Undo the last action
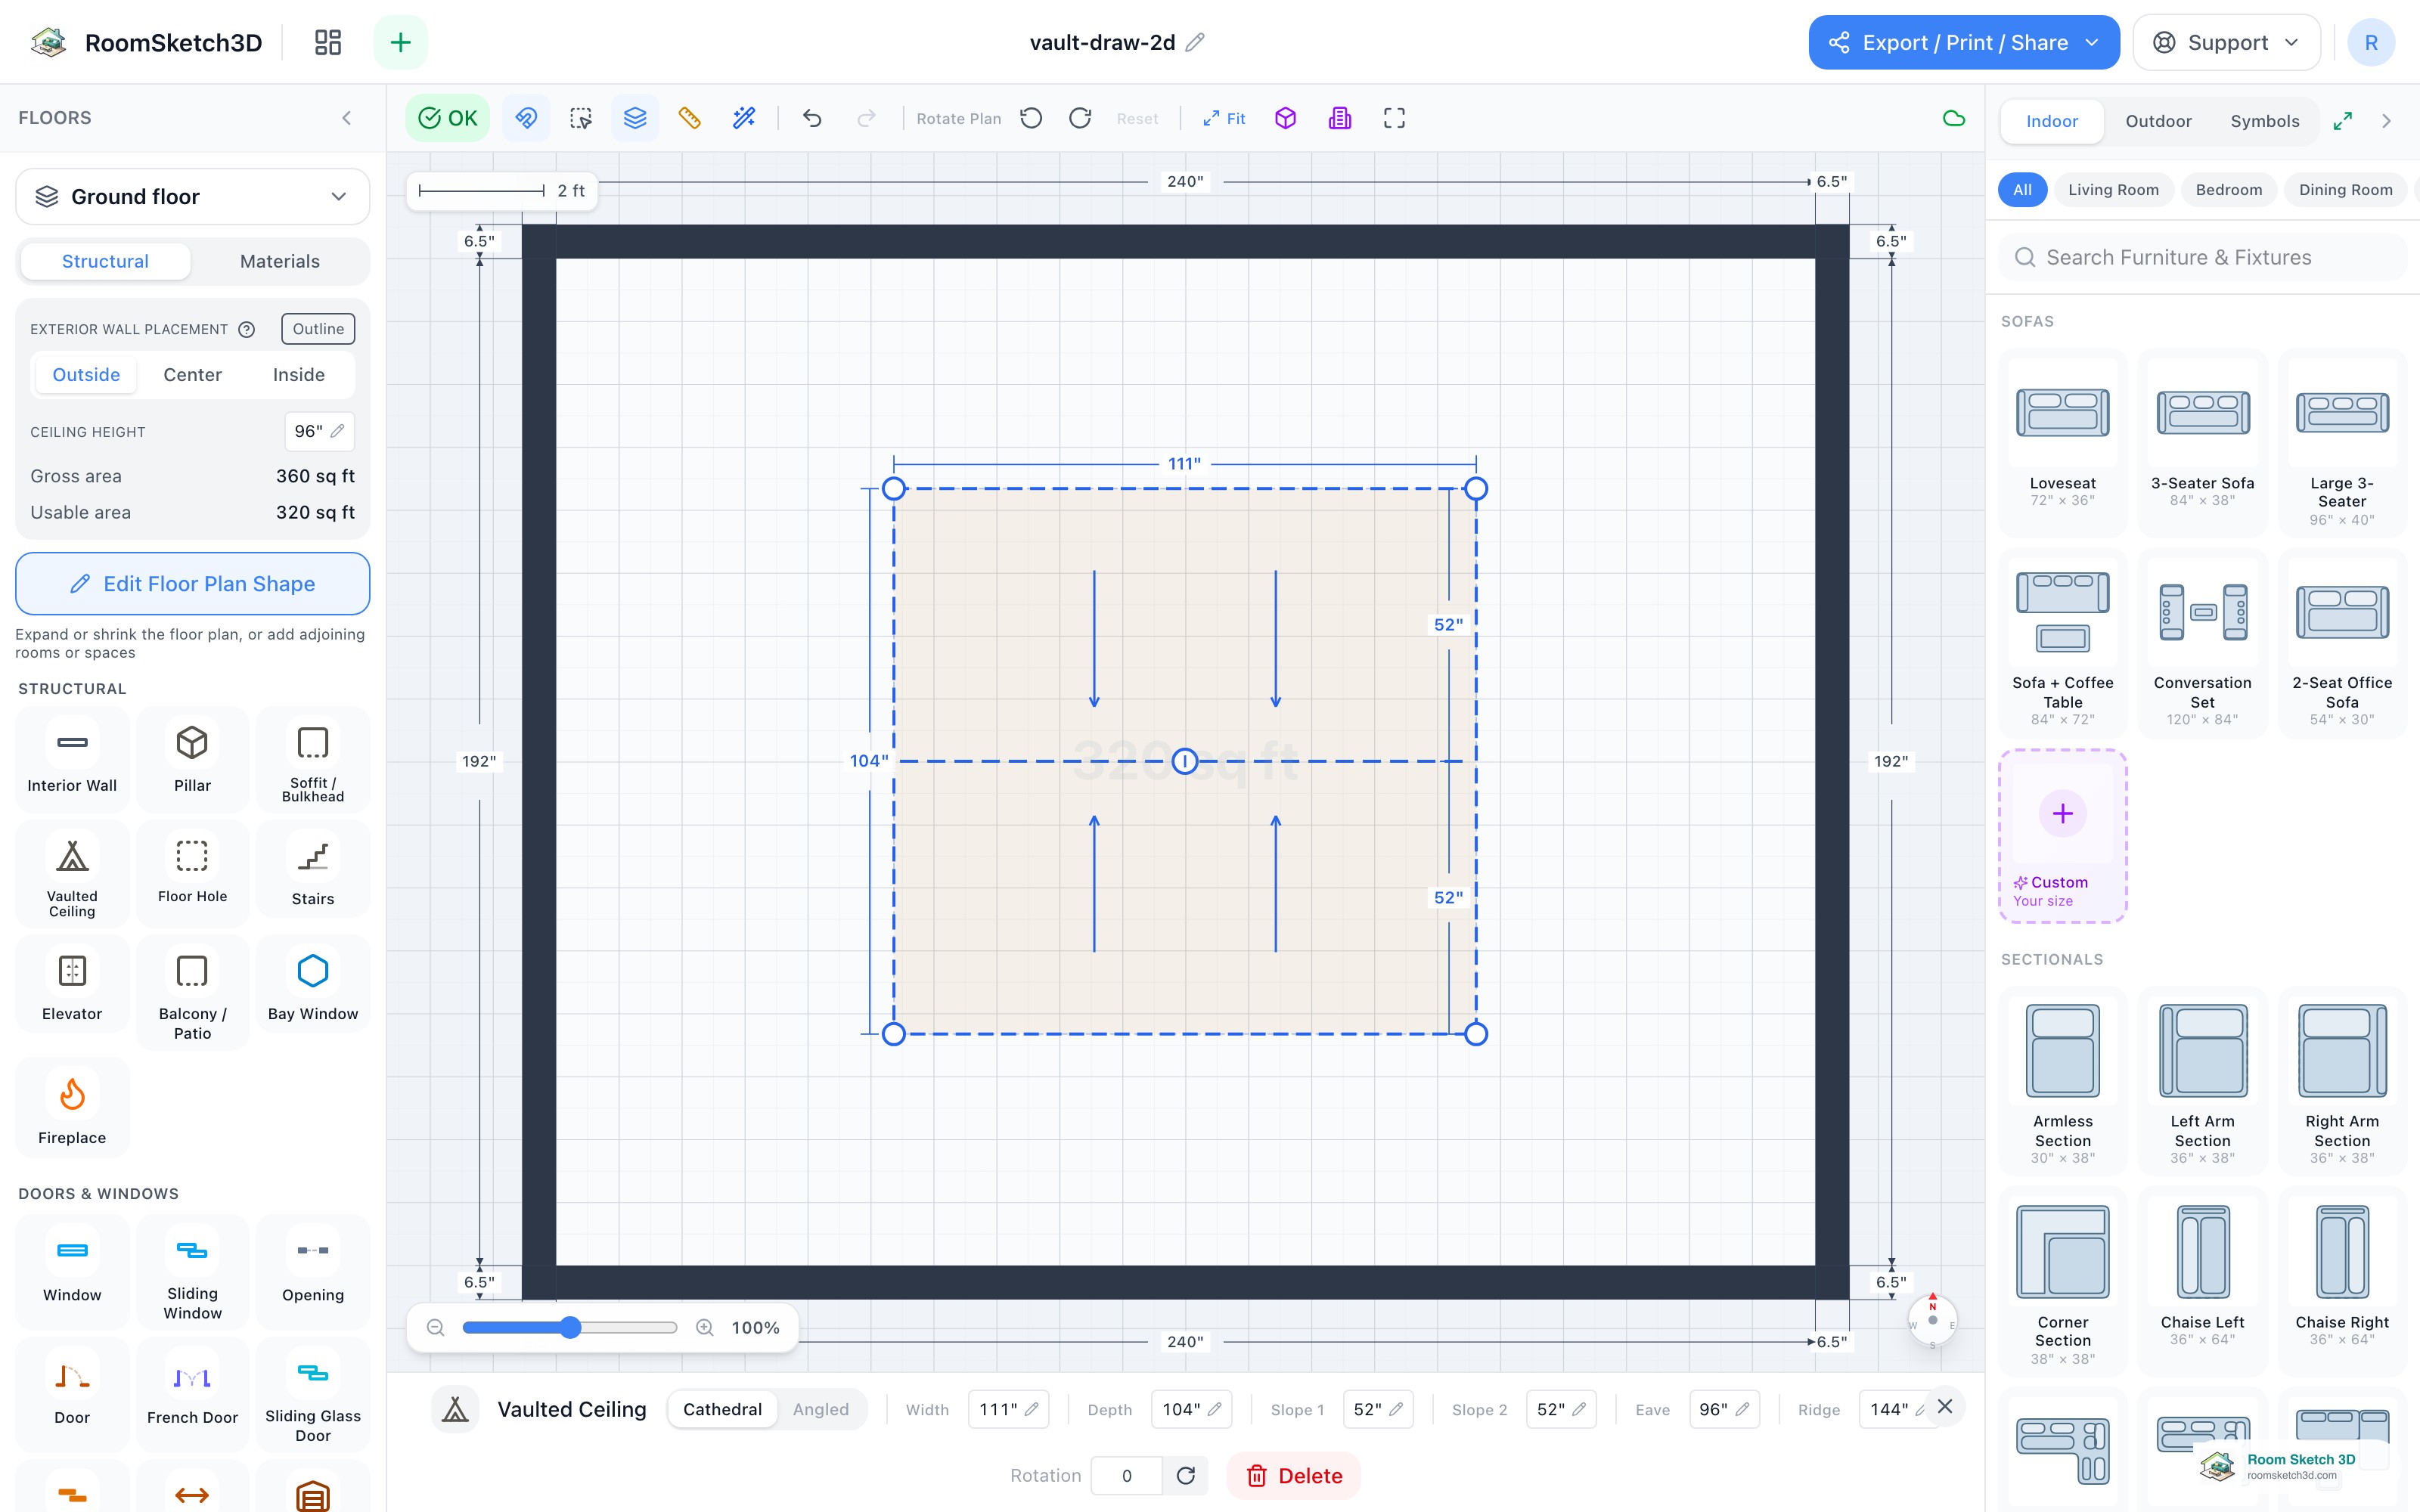Screen dimensions: 2420x1512 (812, 118)
